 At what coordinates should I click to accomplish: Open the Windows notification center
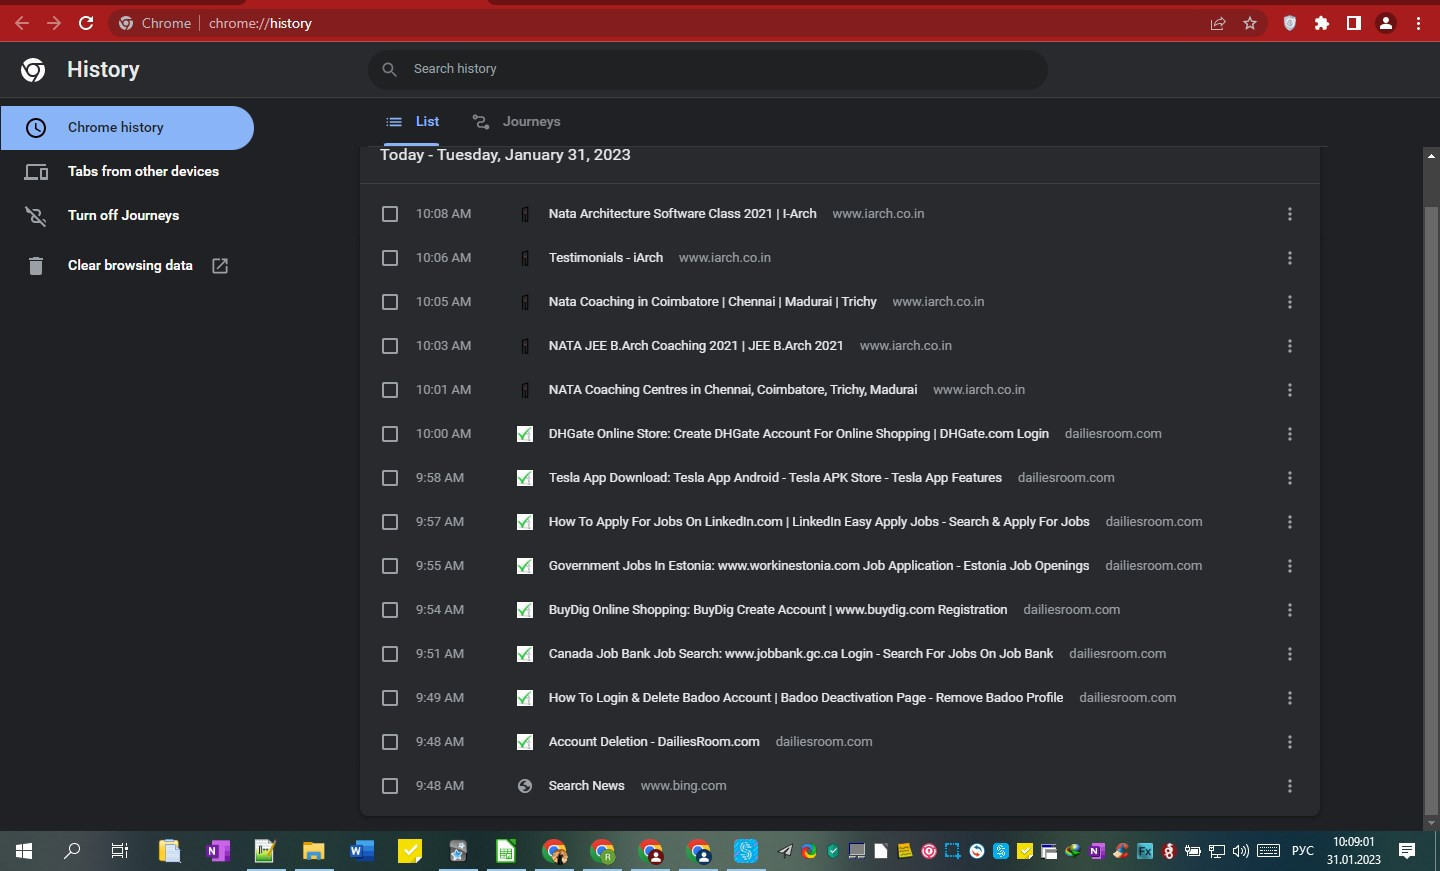pos(1407,851)
